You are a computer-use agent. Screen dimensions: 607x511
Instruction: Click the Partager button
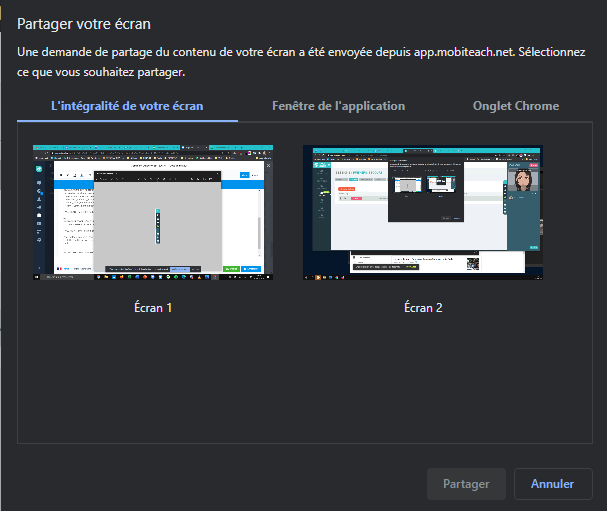[466, 484]
